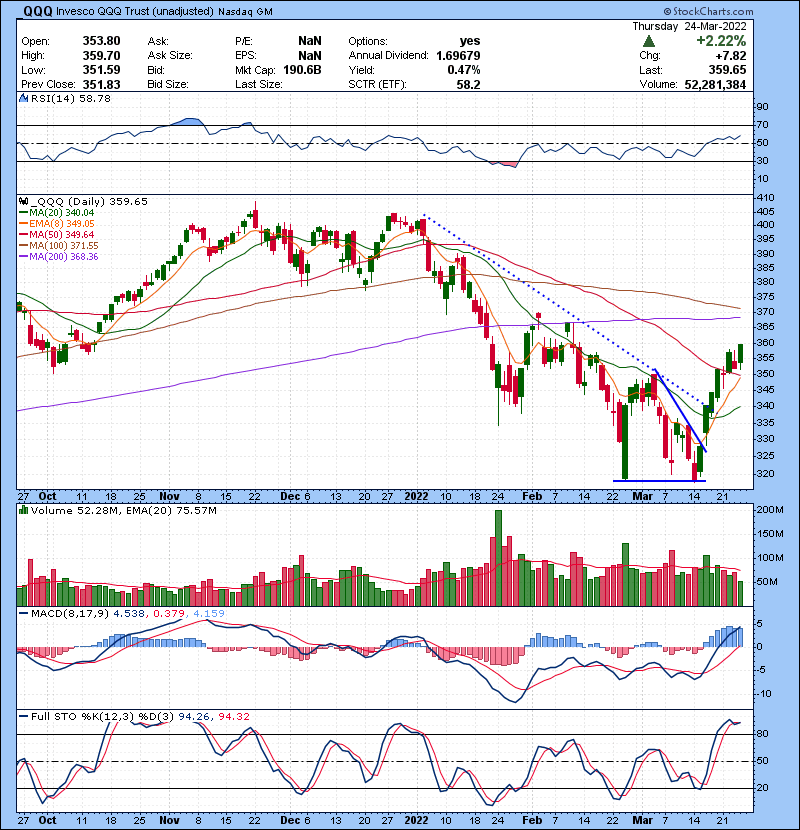The image size is (800, 830).
Task: Select the EMA(8) 349.05 legend entry
Action: point(61,224)
